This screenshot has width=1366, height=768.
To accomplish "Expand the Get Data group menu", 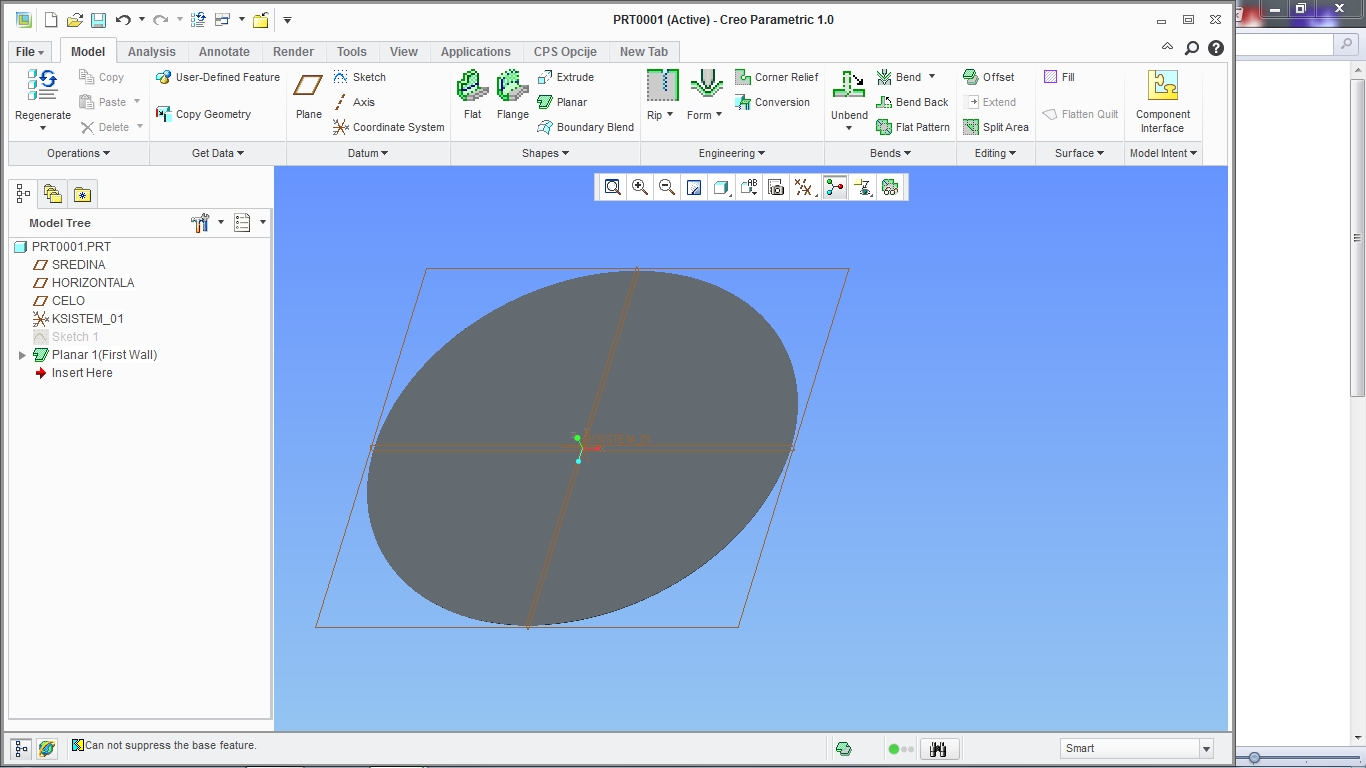I will tap(218, 153).
